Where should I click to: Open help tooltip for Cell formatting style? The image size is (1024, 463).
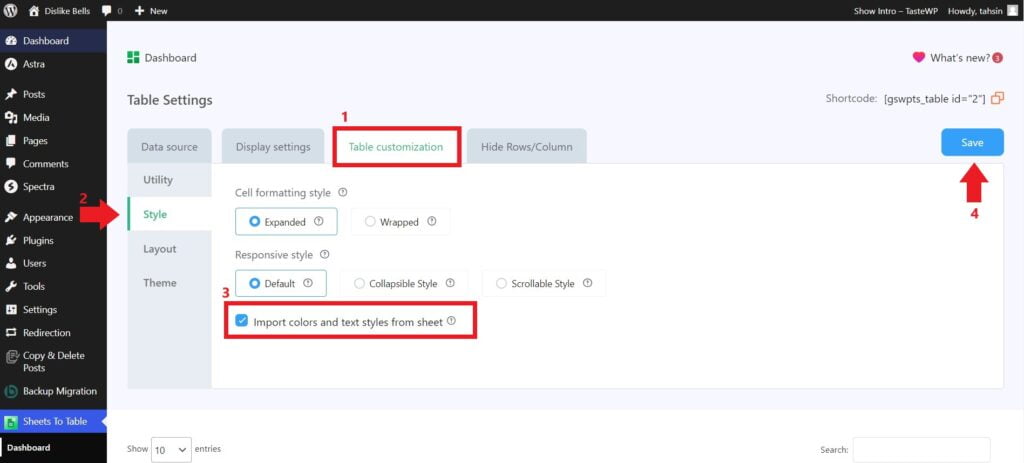pyautogui.click(x=342, y=193)
